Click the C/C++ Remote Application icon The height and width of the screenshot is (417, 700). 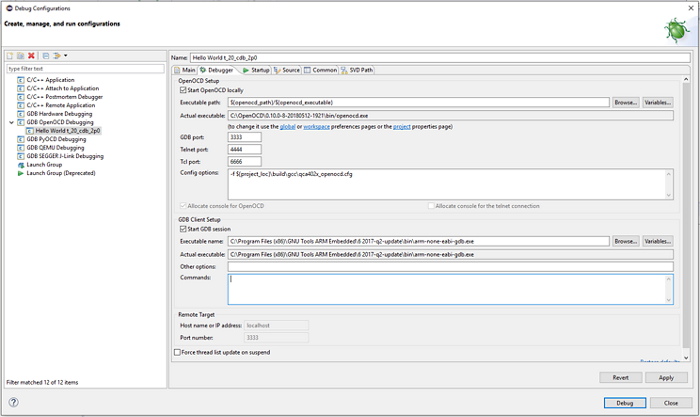tap(21, 105)
